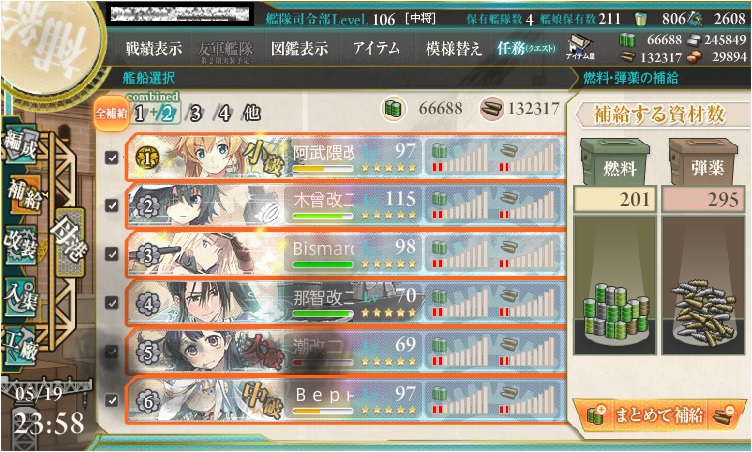Switch to fleet 3 tab
Image resolution: width=752 pixels, height=452 pixels.
[x=195, y=114]
